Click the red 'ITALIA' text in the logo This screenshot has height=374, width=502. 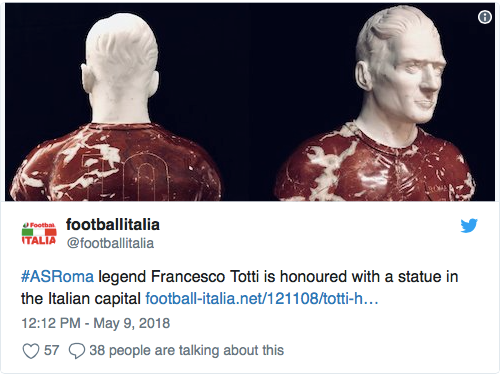coord(39,240)
